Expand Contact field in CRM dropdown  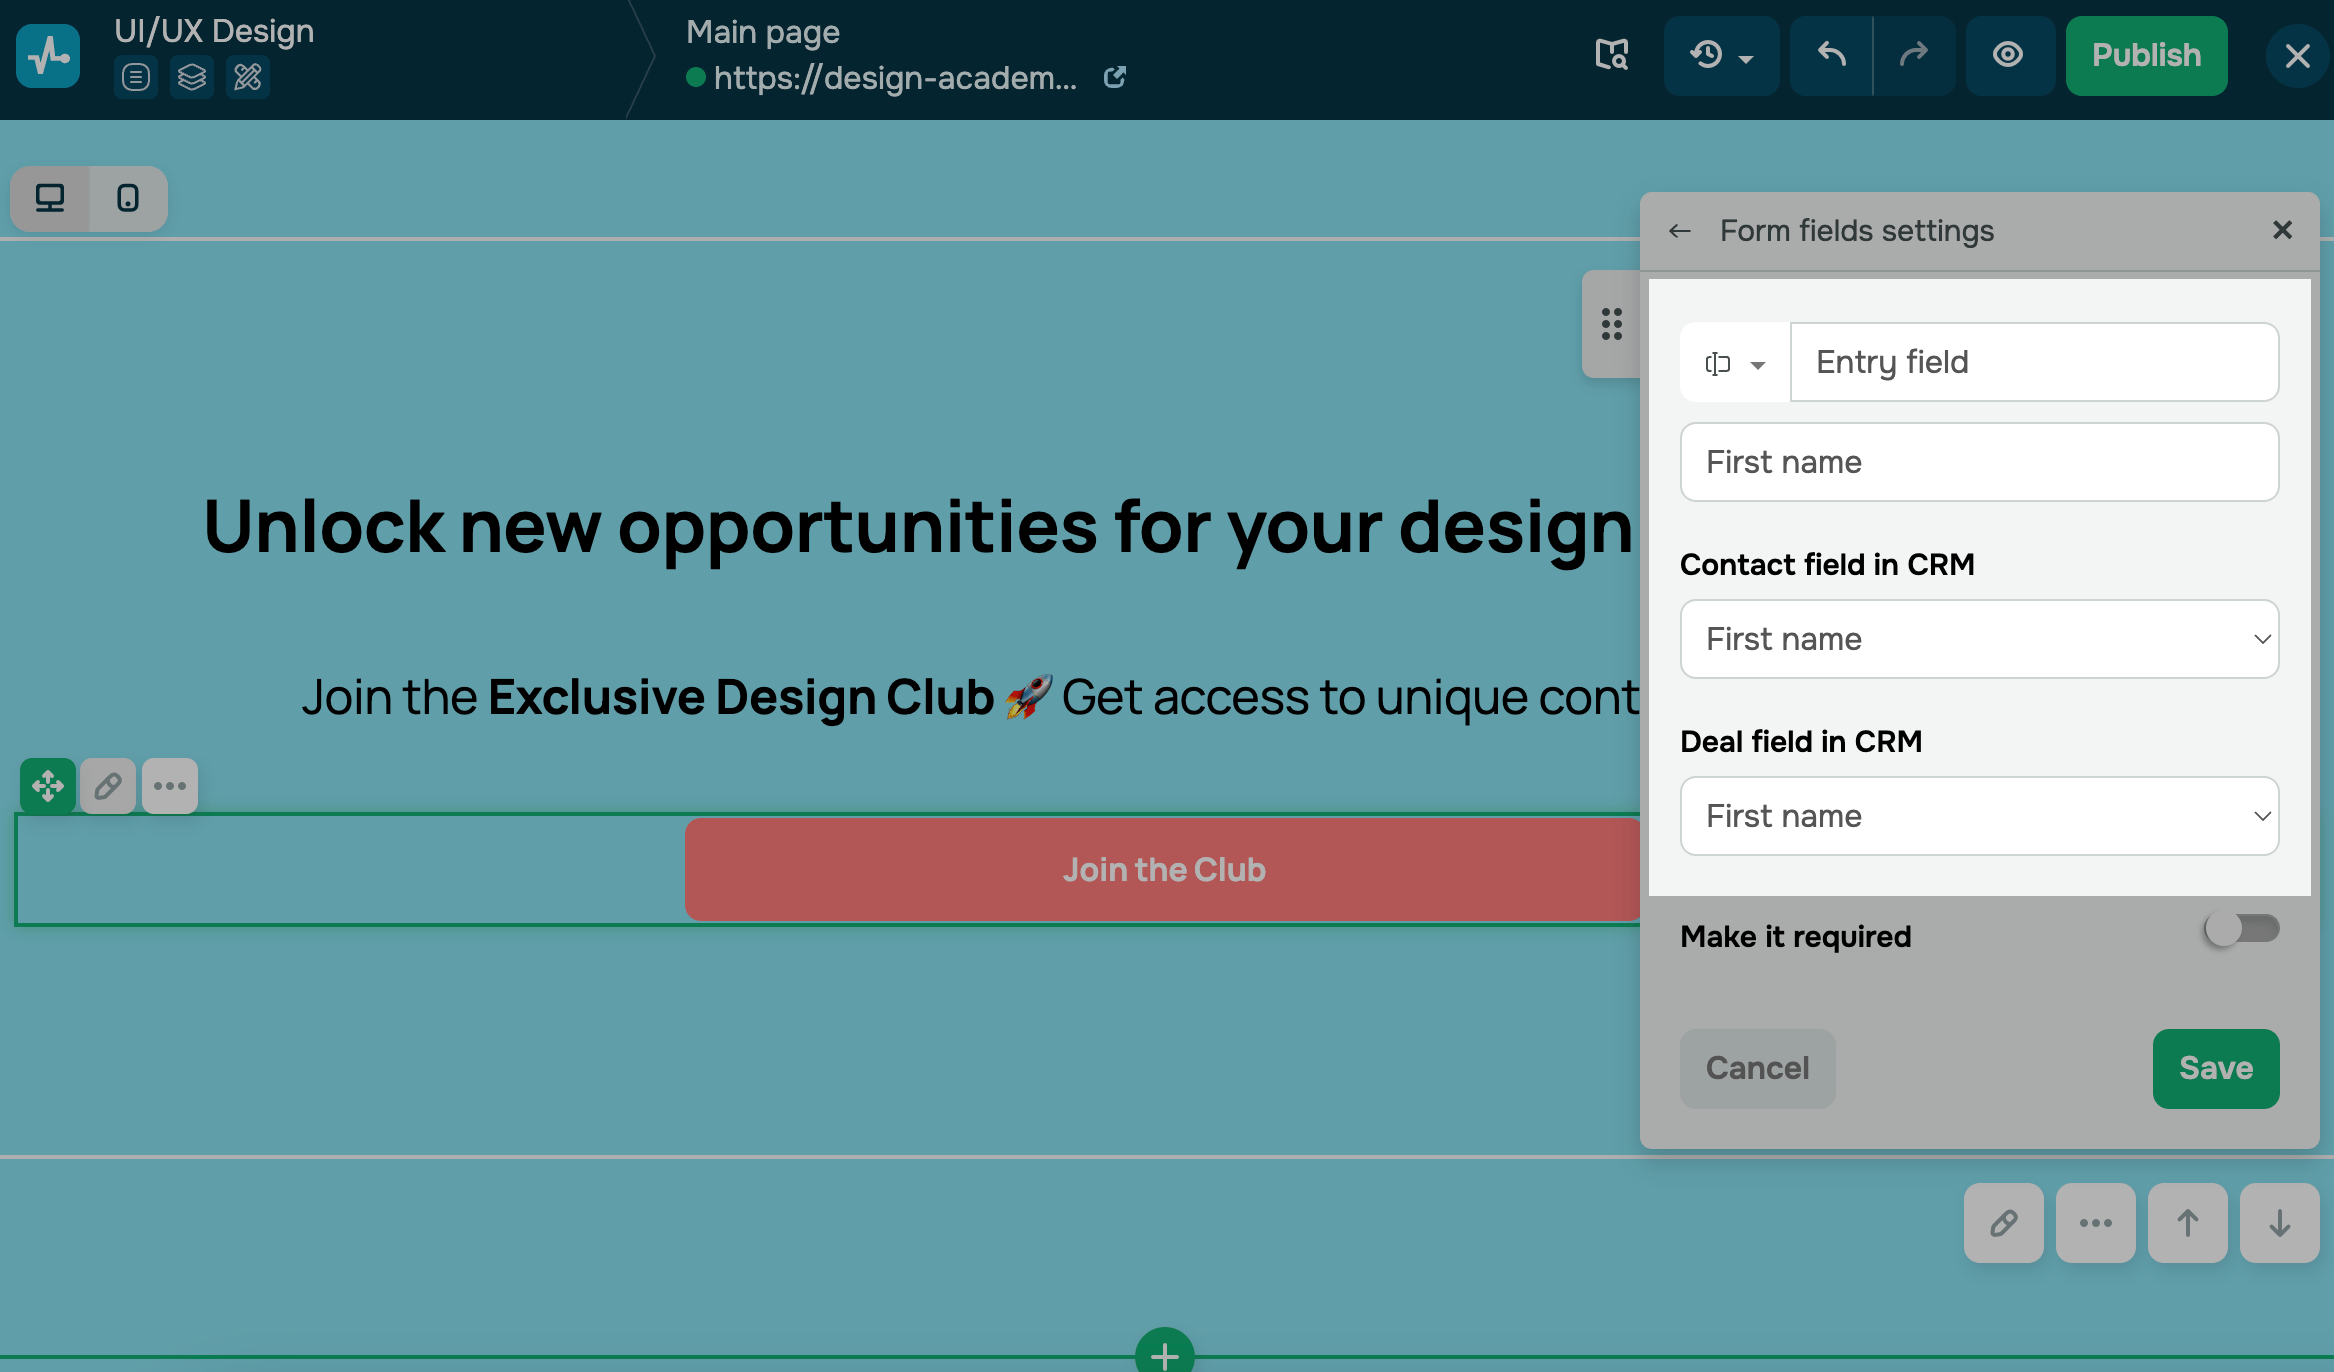pos(1979,639)
